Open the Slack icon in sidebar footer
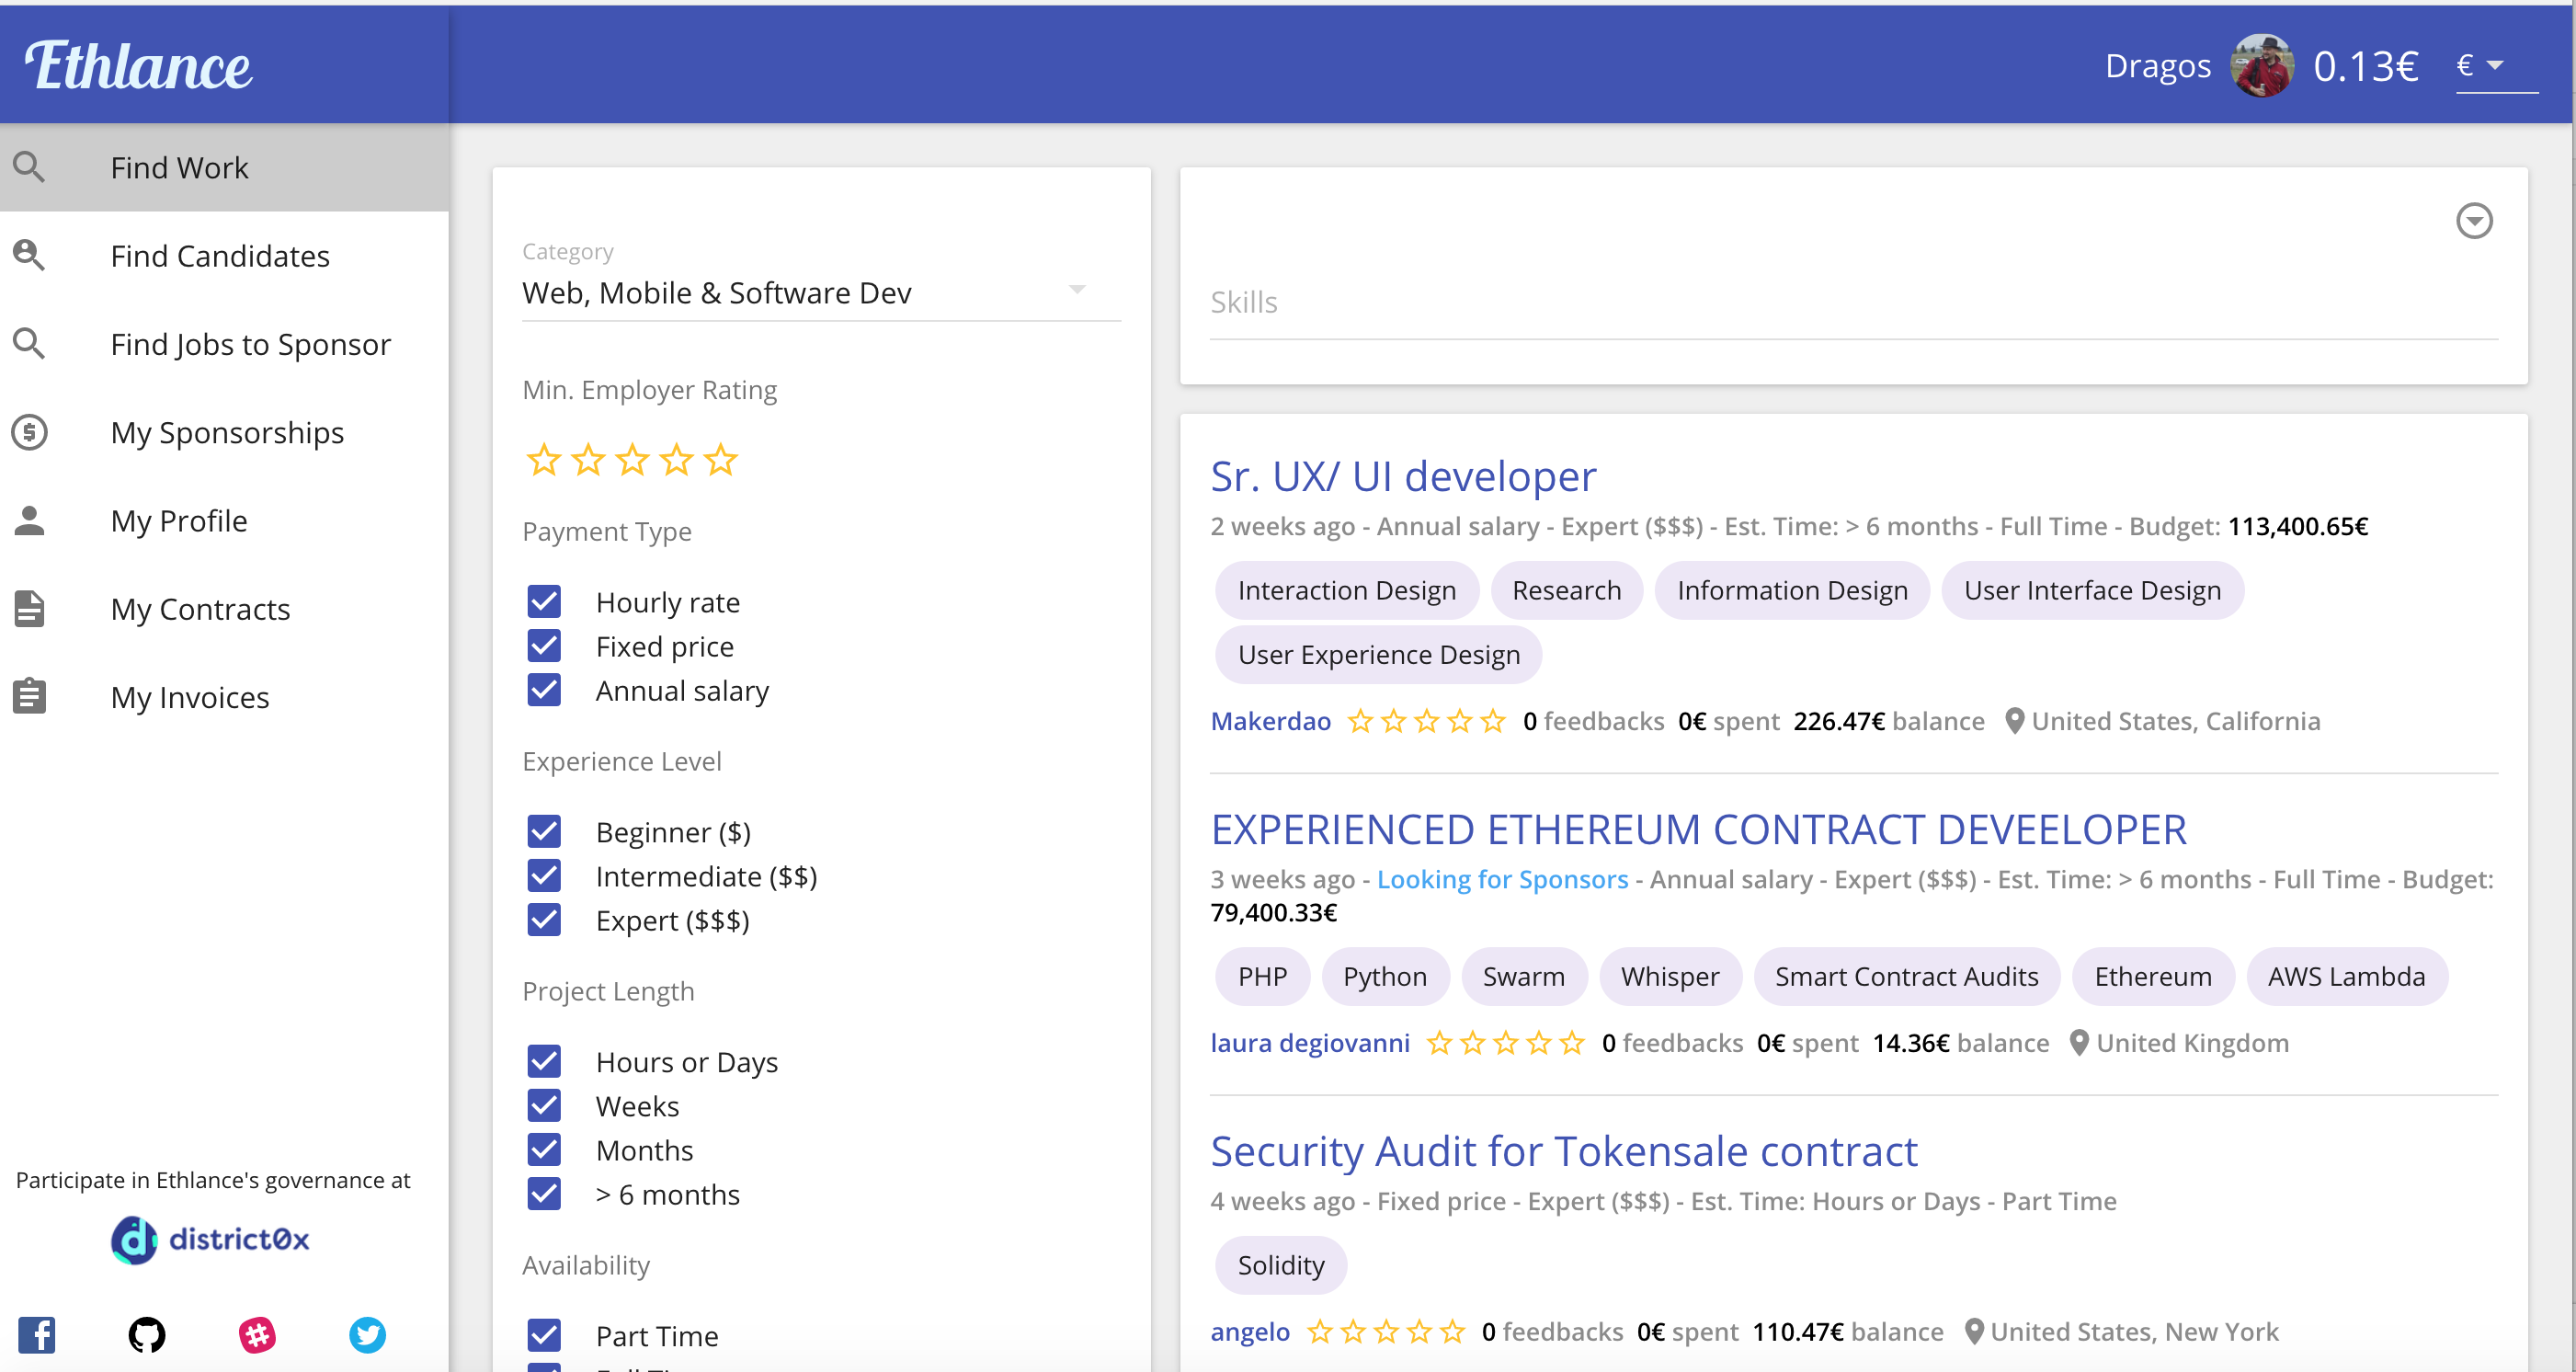Image resolution: width=2576 pixels, height=1372 pixels. [257, 1334]
